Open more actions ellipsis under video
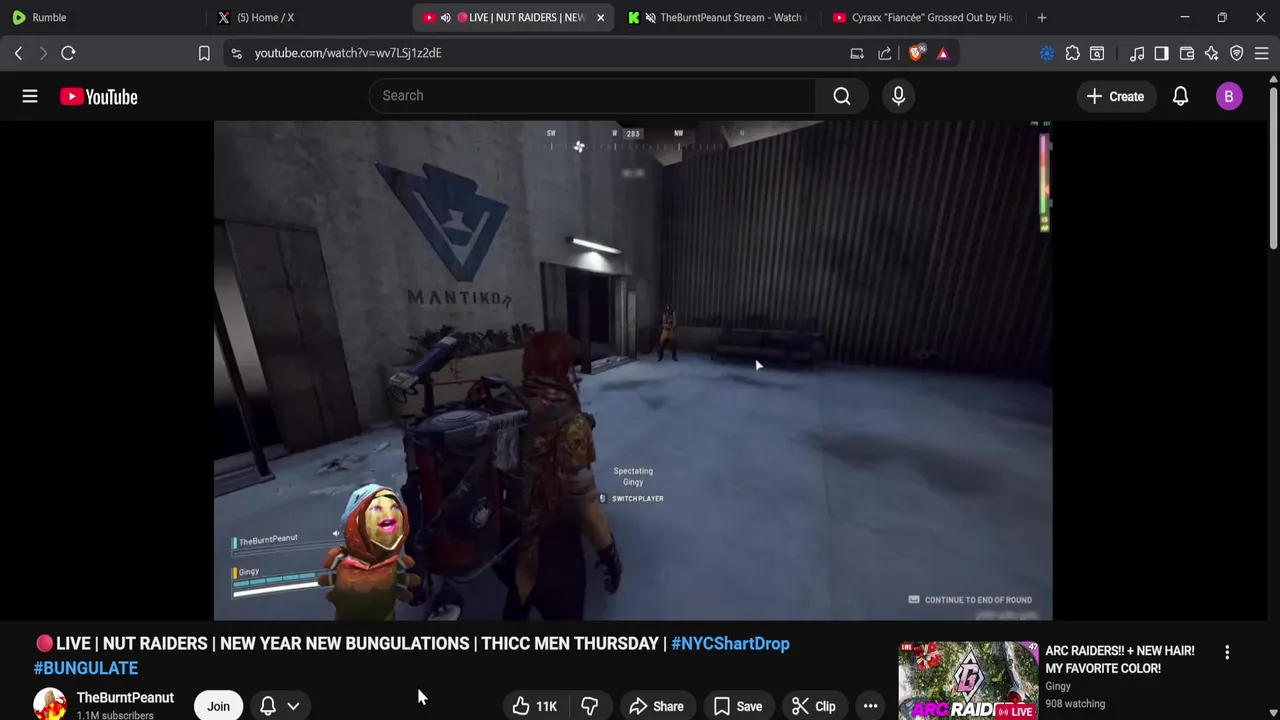This screenshot has width=1280, height=720. point(870,706)
